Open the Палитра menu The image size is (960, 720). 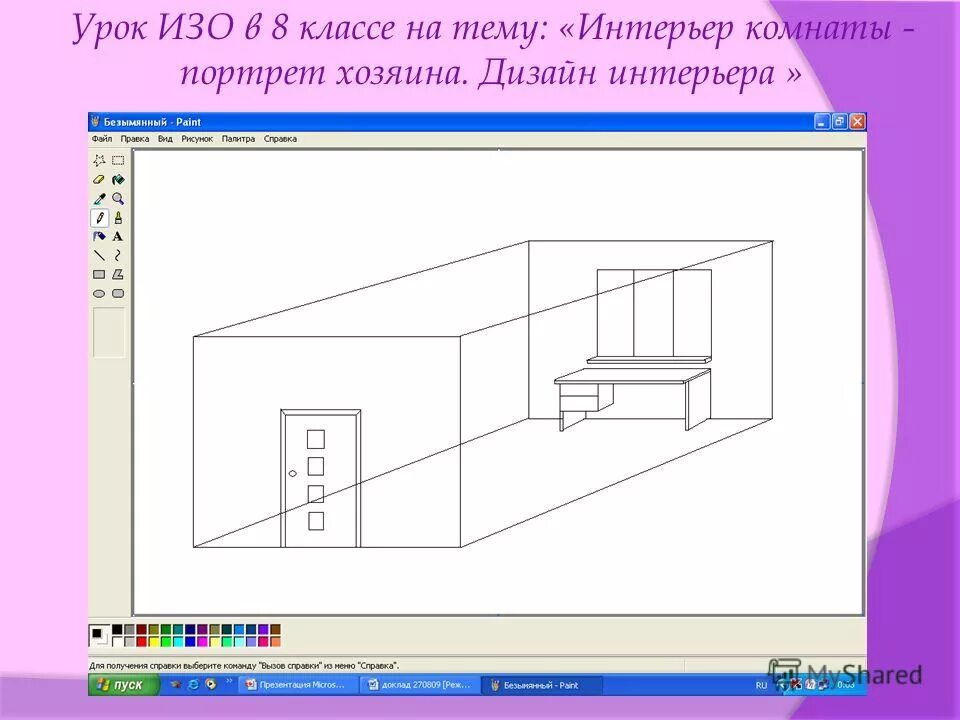(x=239, y=138)
